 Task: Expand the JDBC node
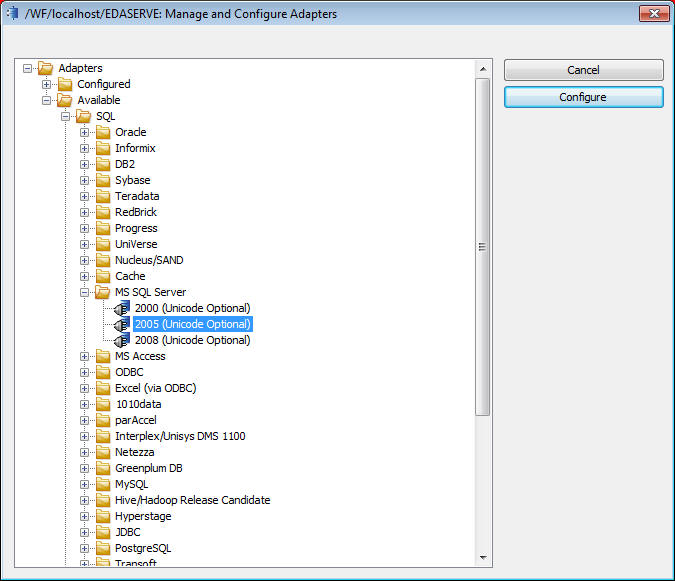click(x=84, y=532)
